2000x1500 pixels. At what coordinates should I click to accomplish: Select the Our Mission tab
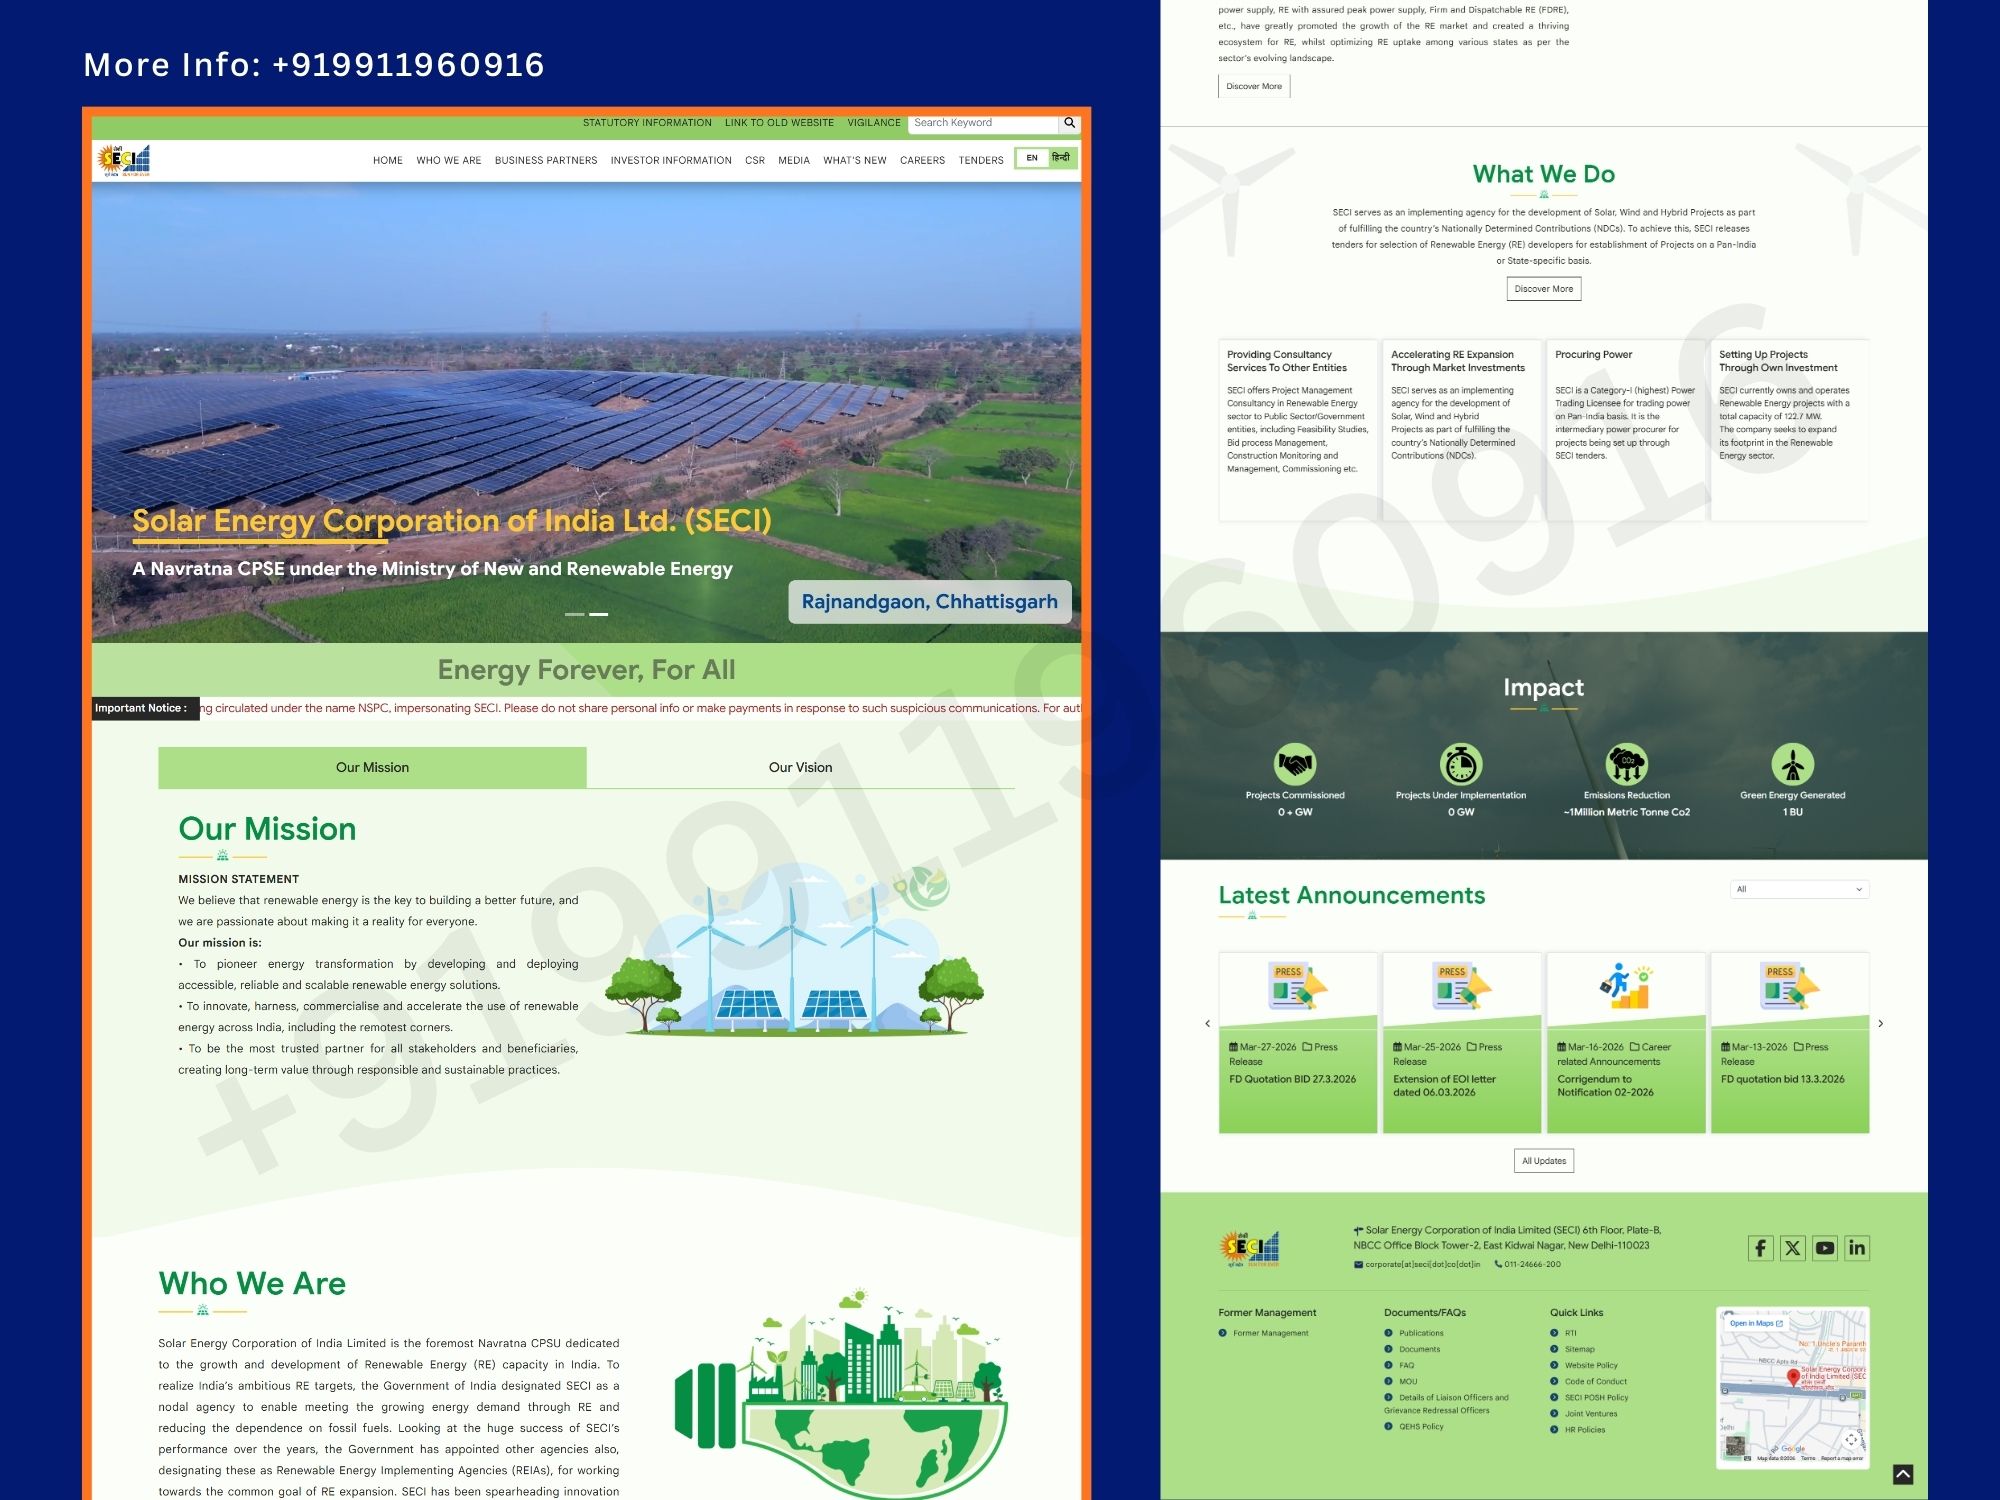371,767
